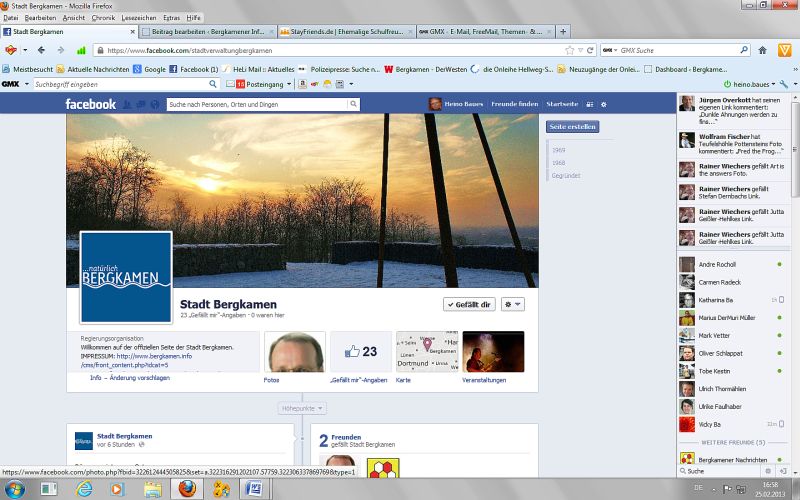Click the Amazon icon in GMX toolbar
Image resolution: width=800 pixels, height=500 pixels.
coord(303,84)
